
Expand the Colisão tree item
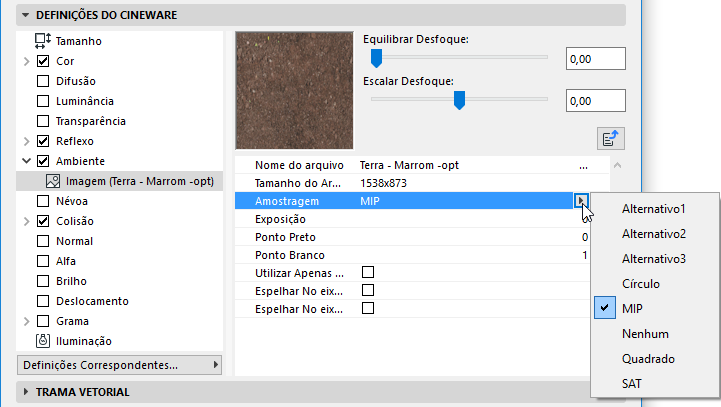pos(26,221)
